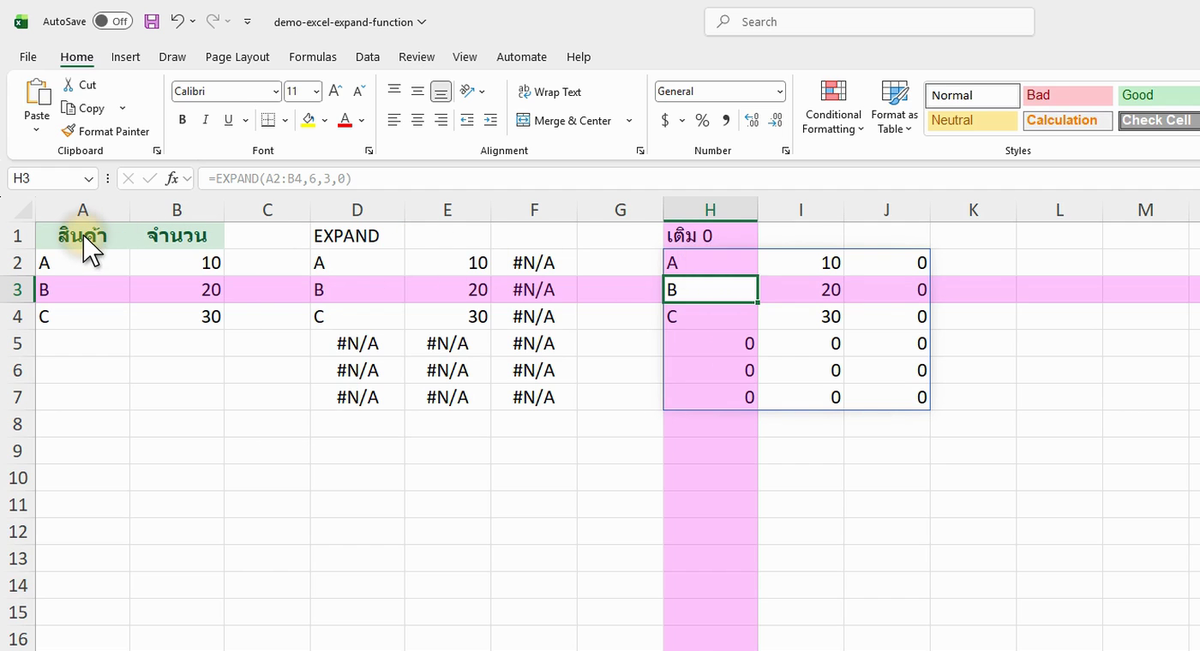1200x651 pixels.
Task: Select row 5 header
Action: [18, 343]
